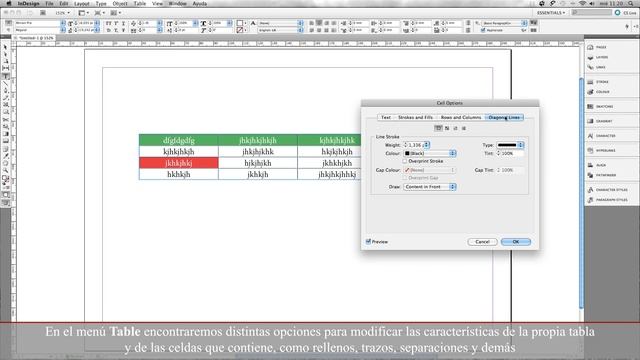Image resolution: width=640 pixels, height=360 pixels.
Task: Click the table cell "jhkjhkjhhkj"
Action: 337,174
